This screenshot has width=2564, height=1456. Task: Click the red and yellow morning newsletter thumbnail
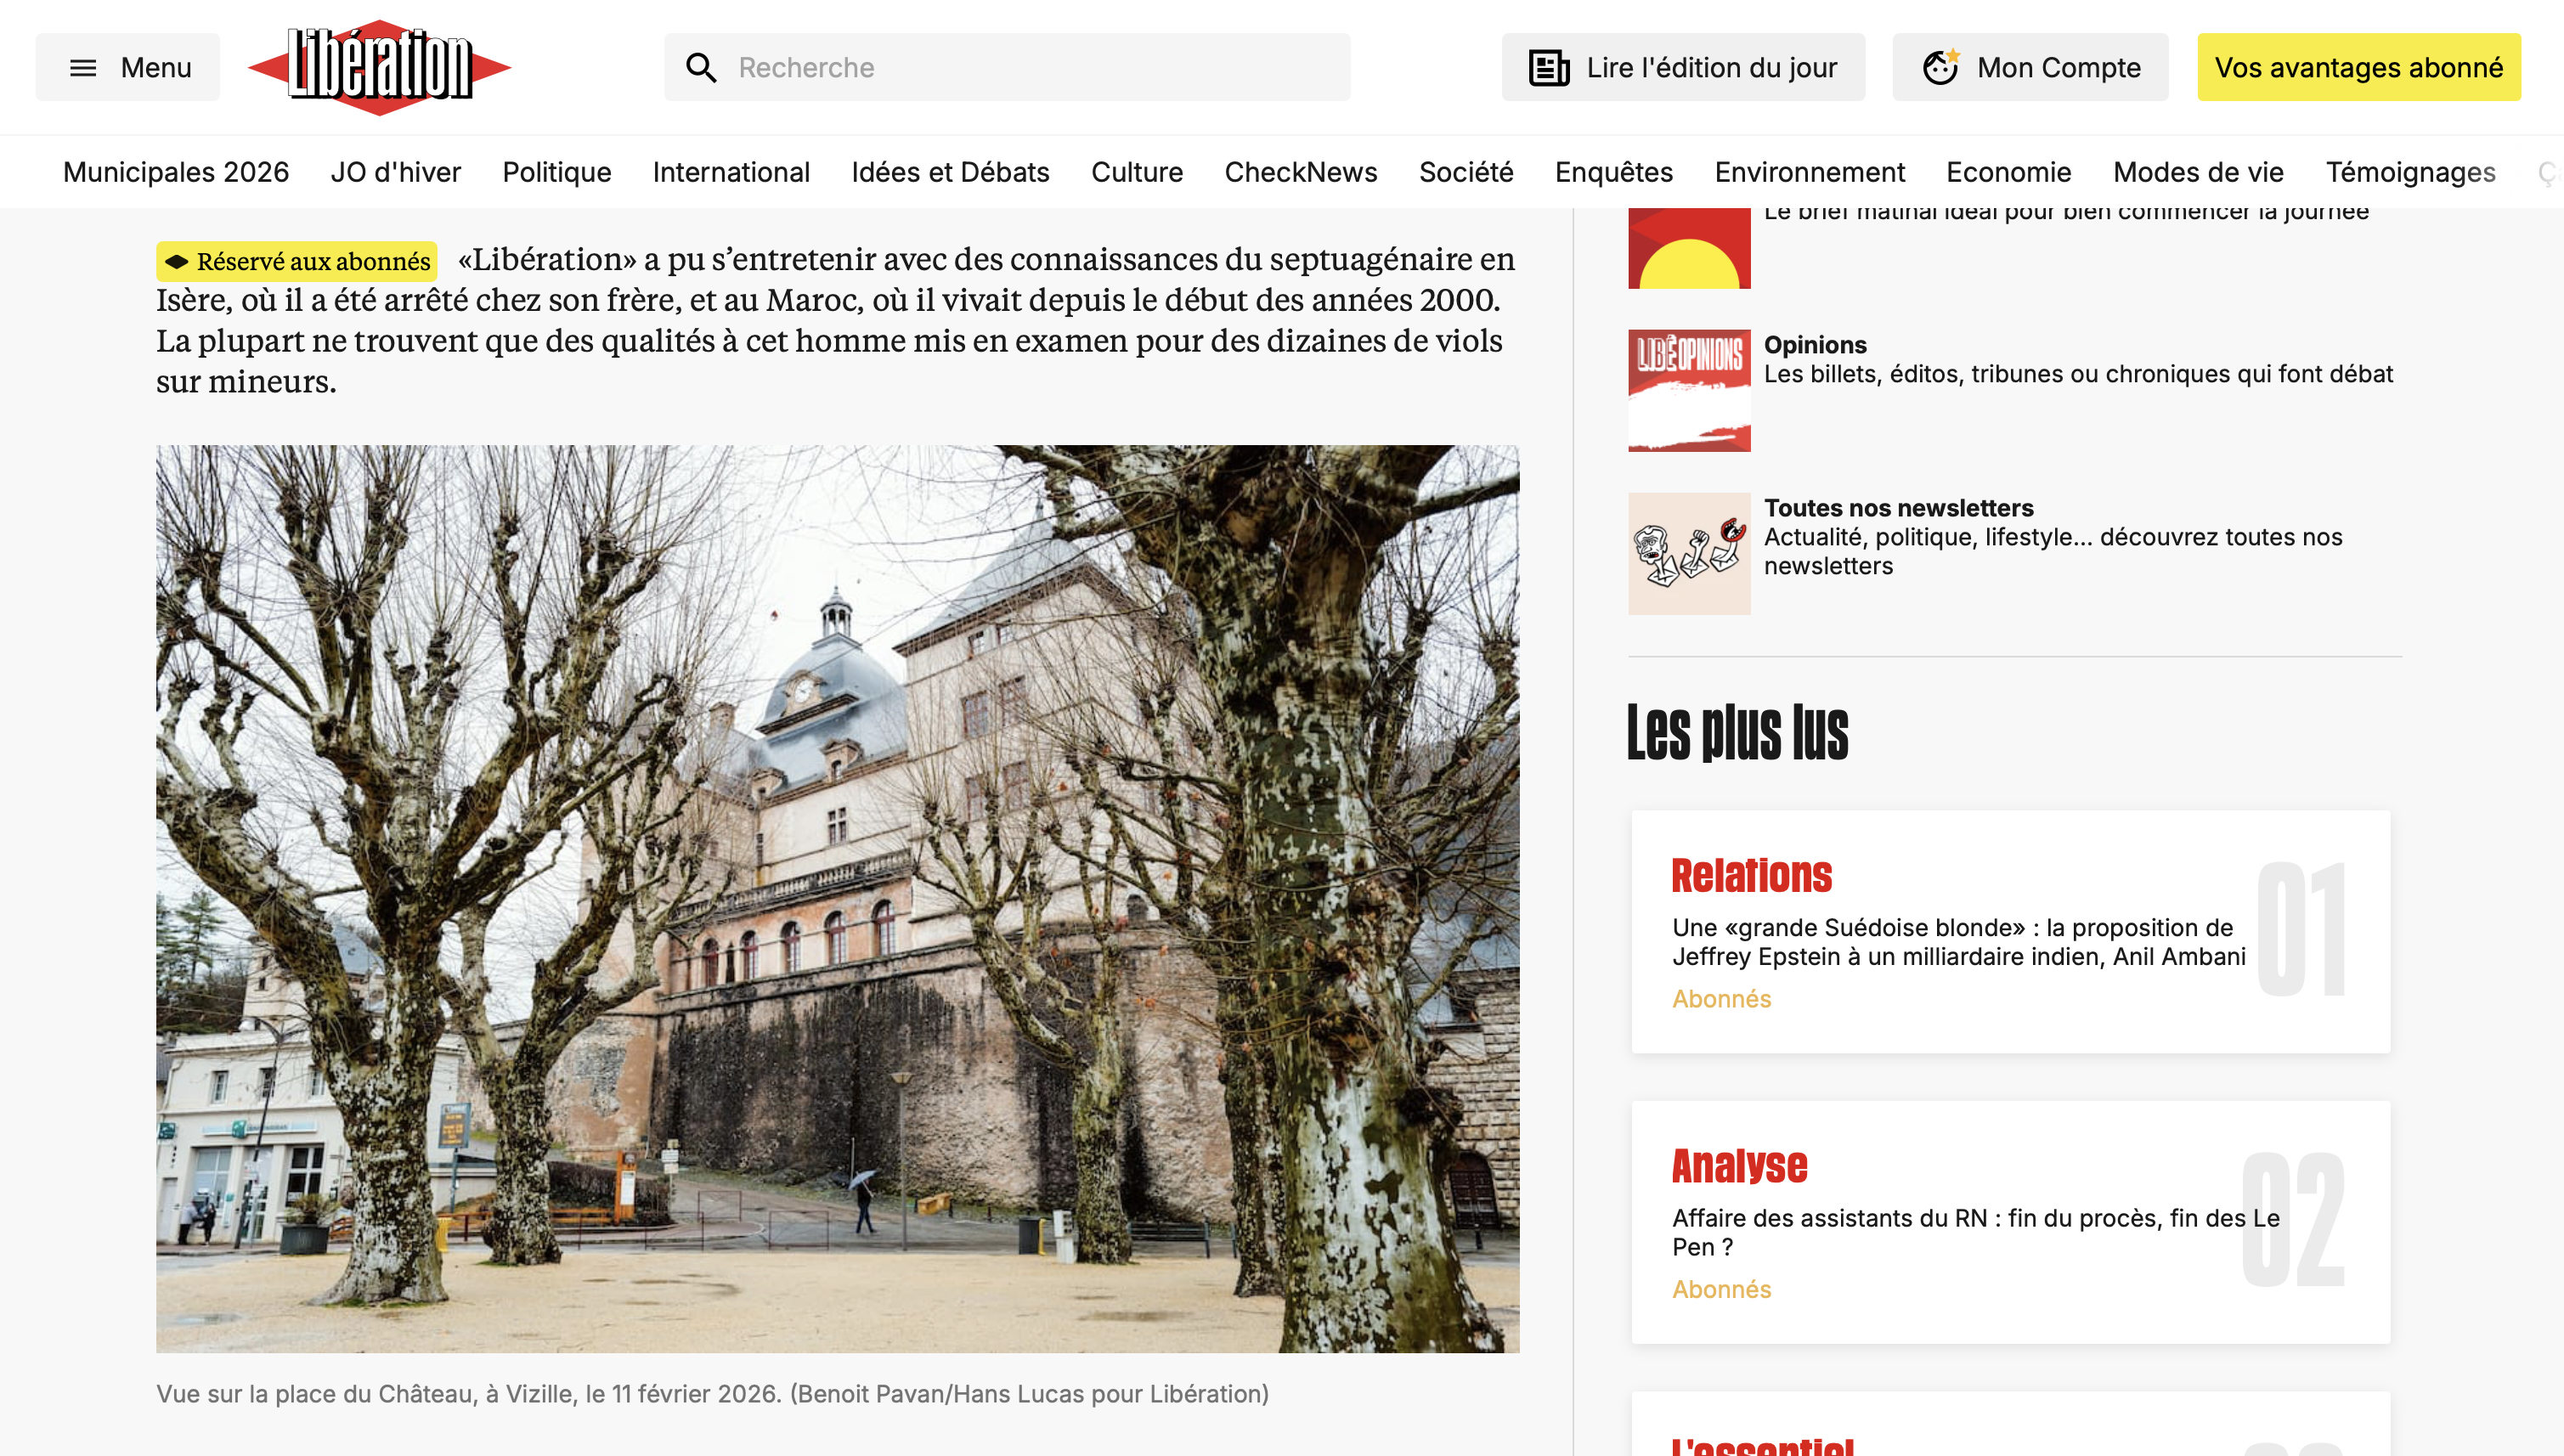[1689, 248]
